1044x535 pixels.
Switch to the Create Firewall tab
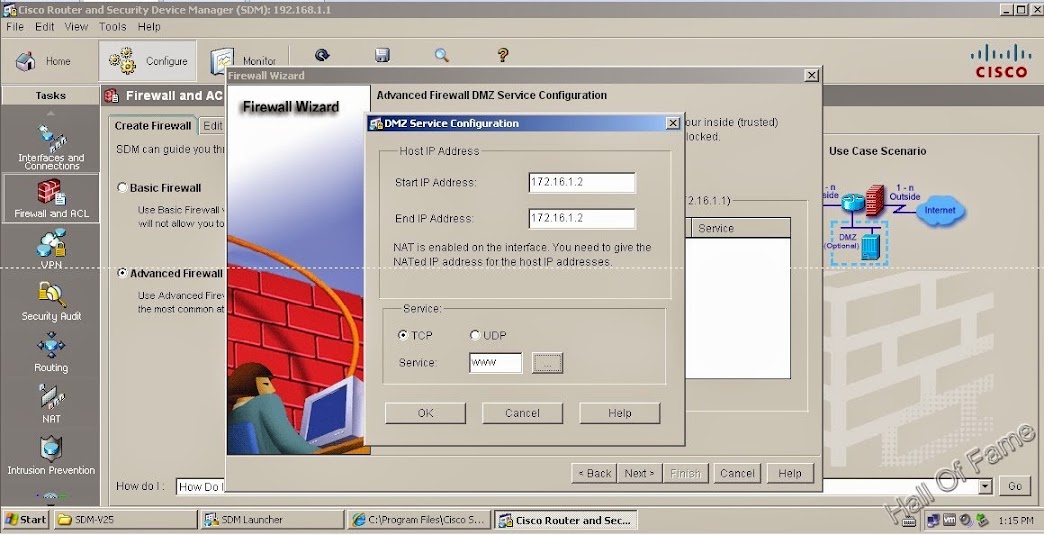pyautogui.click(x=152, y=126)
